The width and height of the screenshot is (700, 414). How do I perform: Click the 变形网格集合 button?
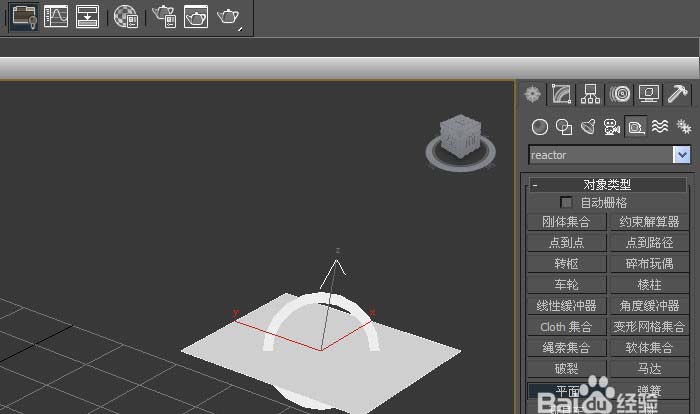pyautogui.click(x=650, y=327)
